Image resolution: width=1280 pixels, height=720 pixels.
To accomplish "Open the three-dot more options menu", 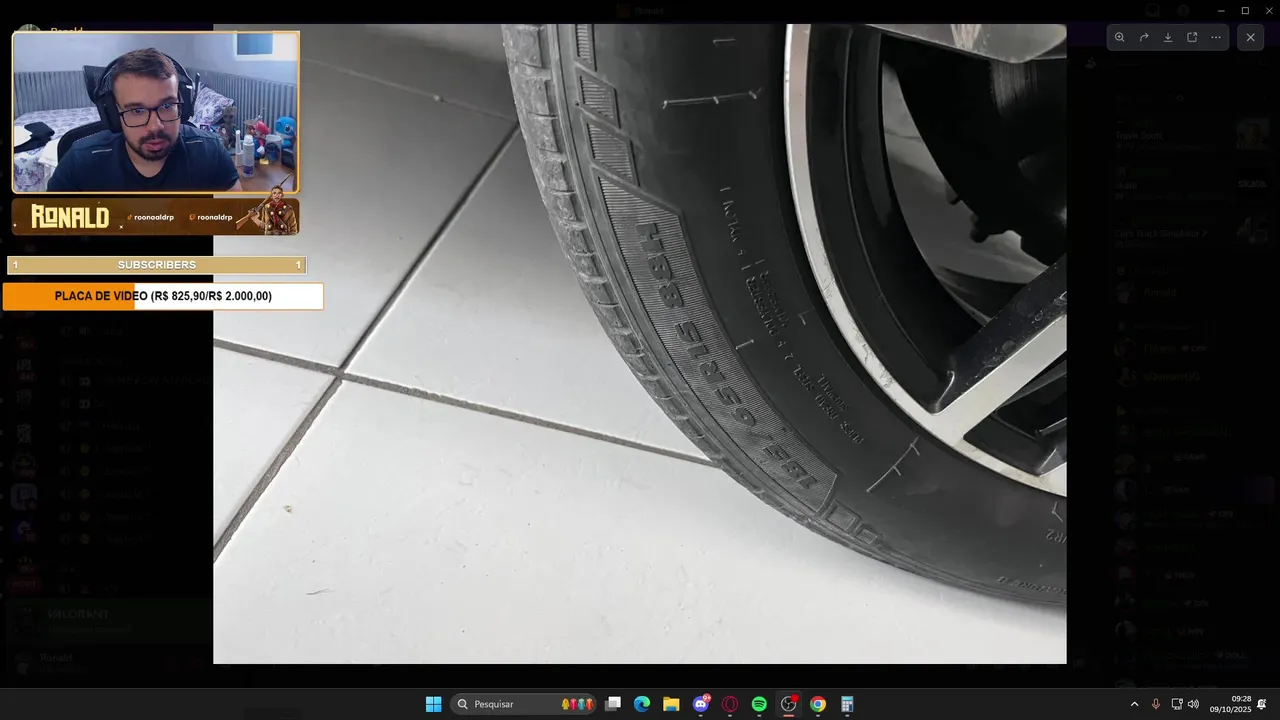I will click(1216, 37).
